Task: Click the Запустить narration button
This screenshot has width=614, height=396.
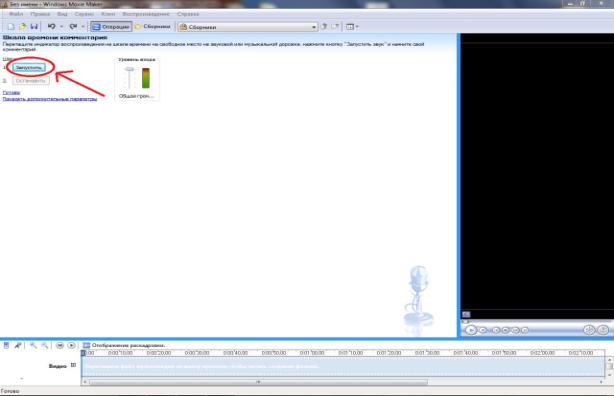Action: pyautogui.click(x=29, y=67)
